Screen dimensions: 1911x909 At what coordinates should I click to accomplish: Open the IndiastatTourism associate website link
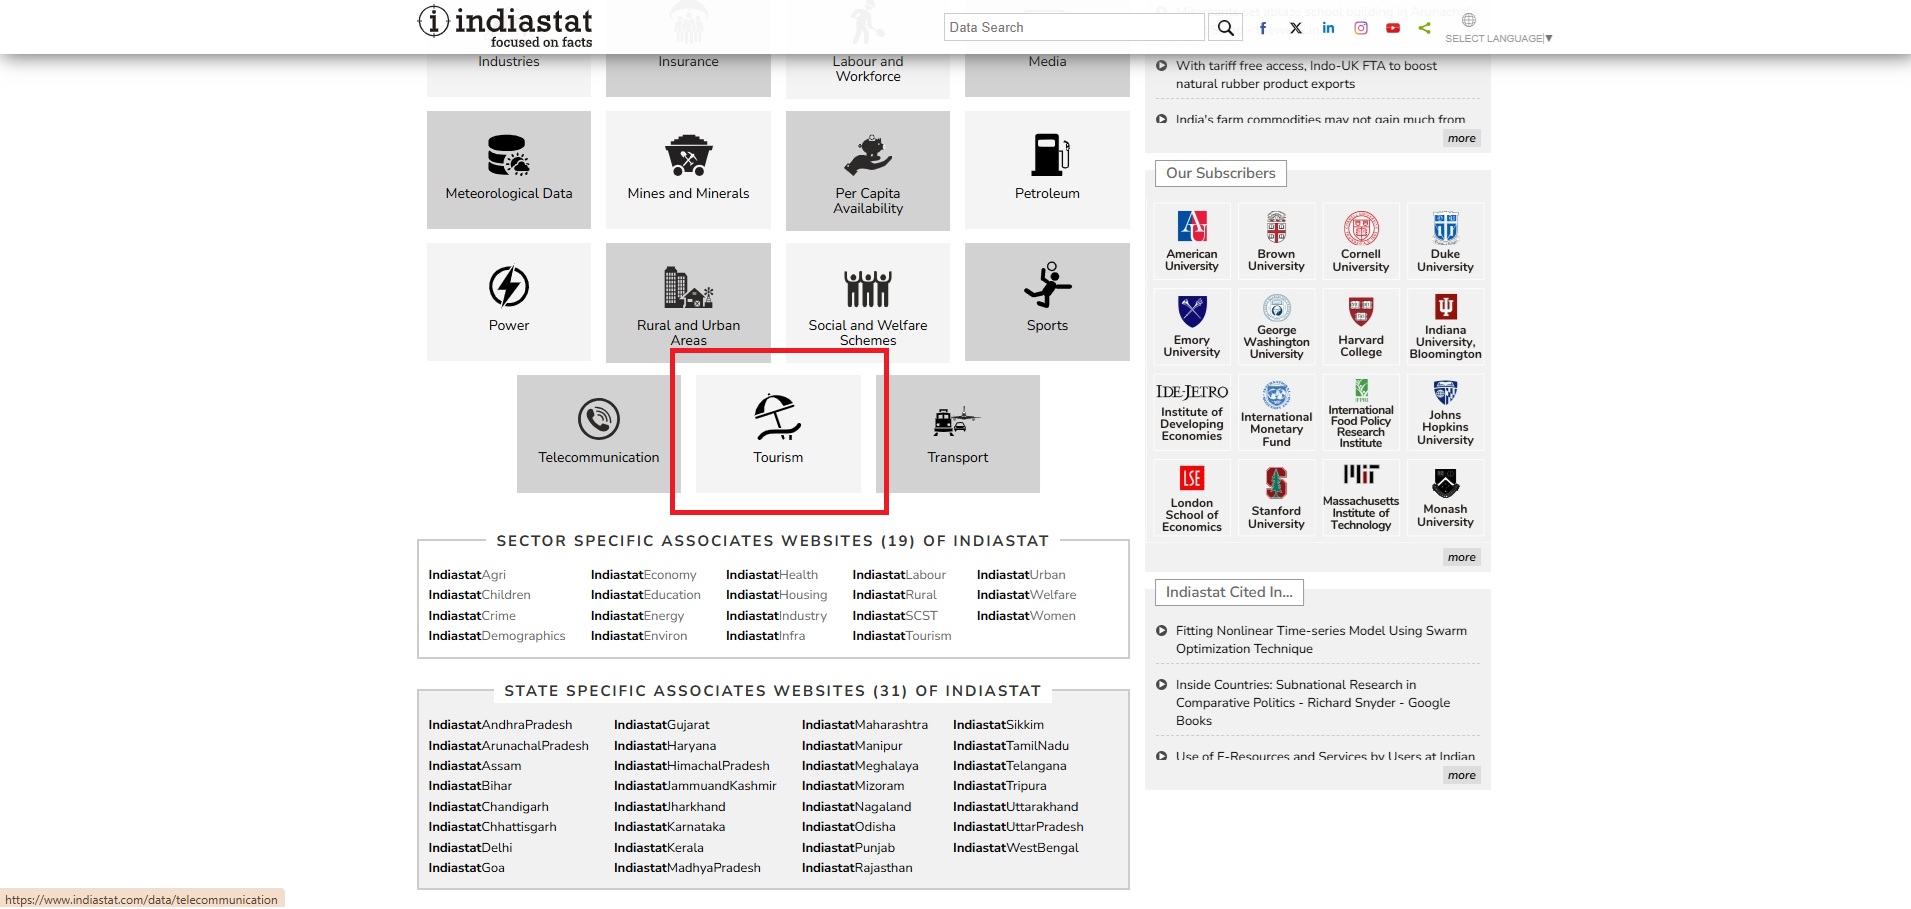pyautogui.click(x=901, y=636)
